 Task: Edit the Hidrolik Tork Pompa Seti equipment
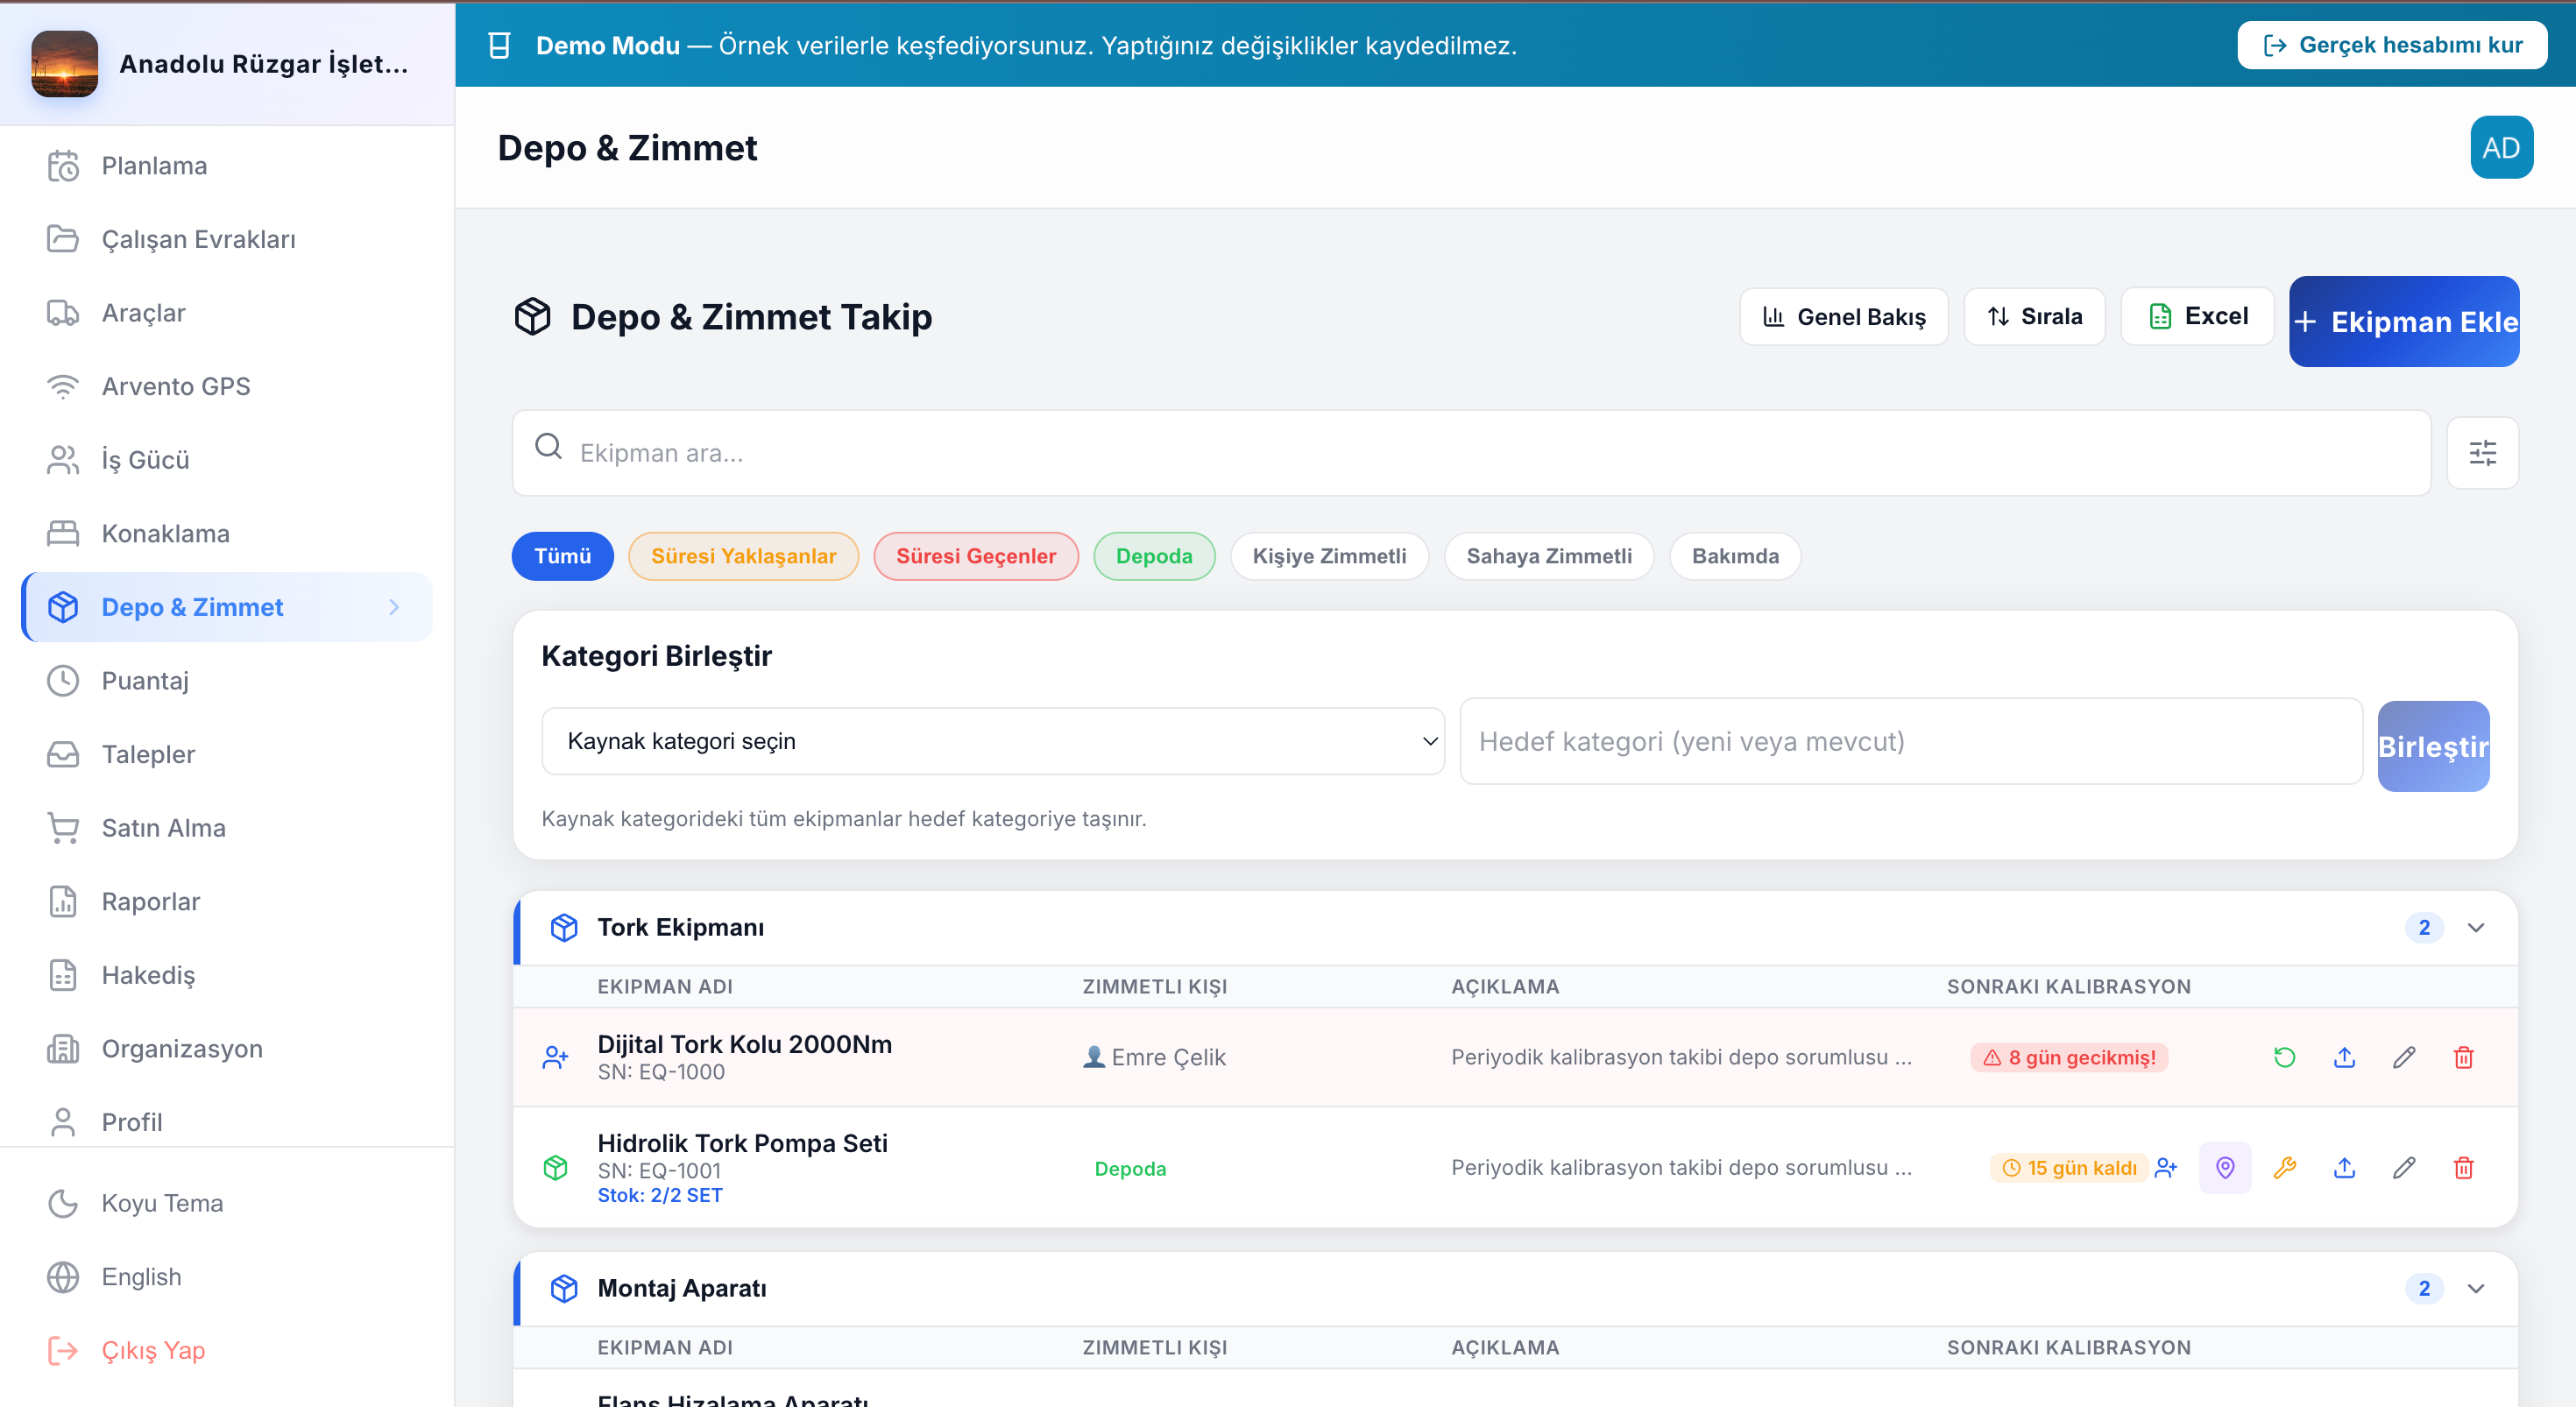[x=2404, y=1167]
